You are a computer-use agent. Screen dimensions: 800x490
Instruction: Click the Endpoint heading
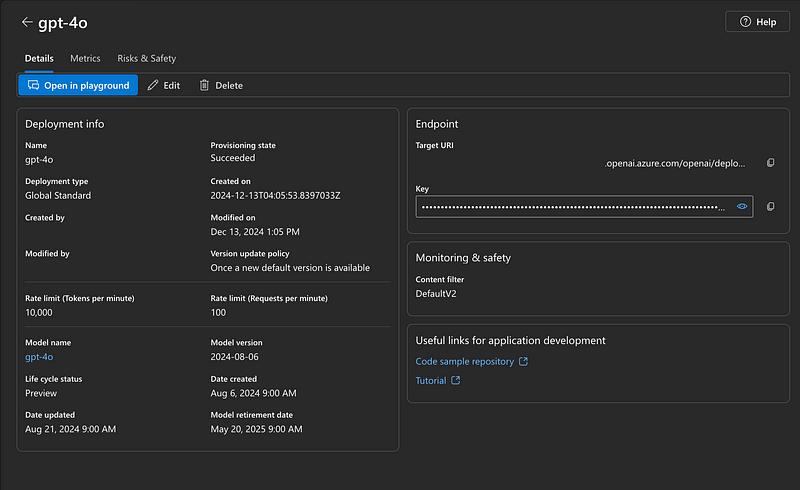(437, 124)
